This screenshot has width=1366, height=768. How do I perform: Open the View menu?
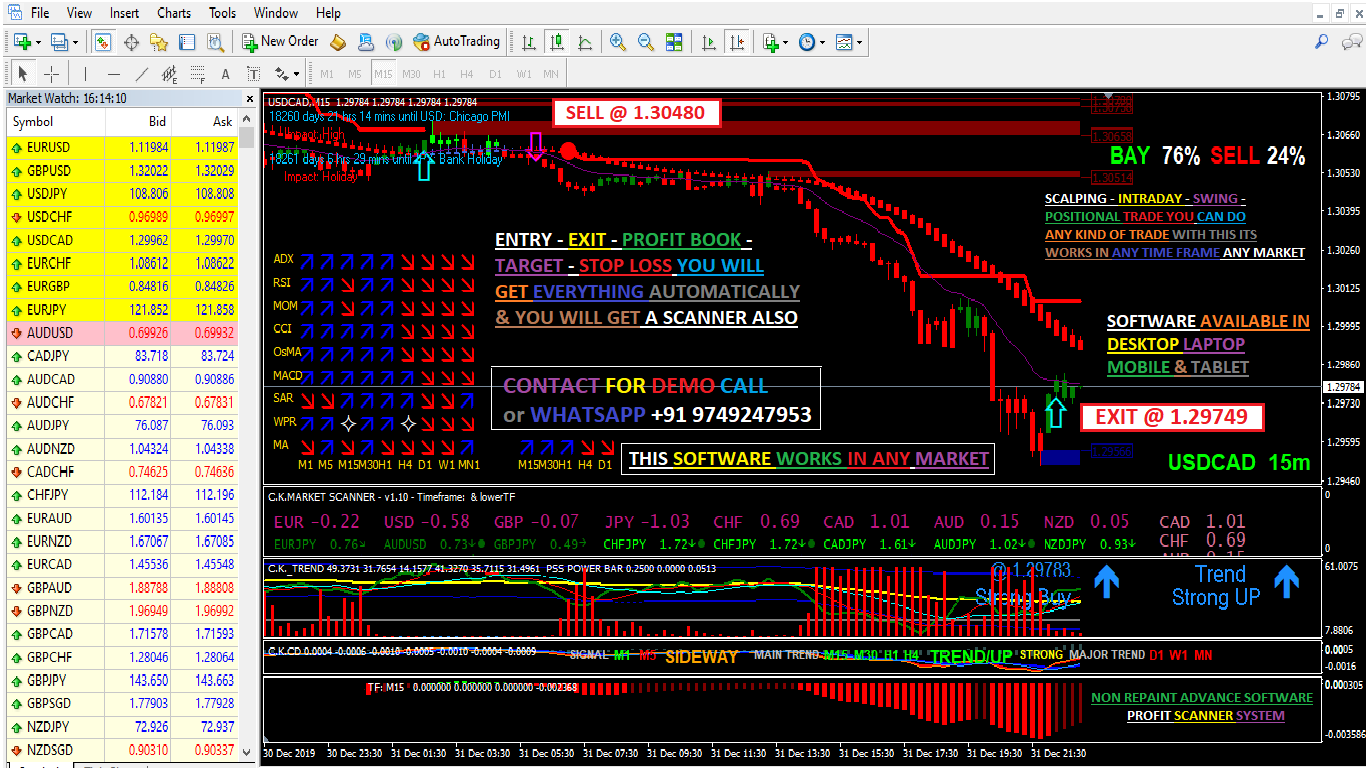79,13
